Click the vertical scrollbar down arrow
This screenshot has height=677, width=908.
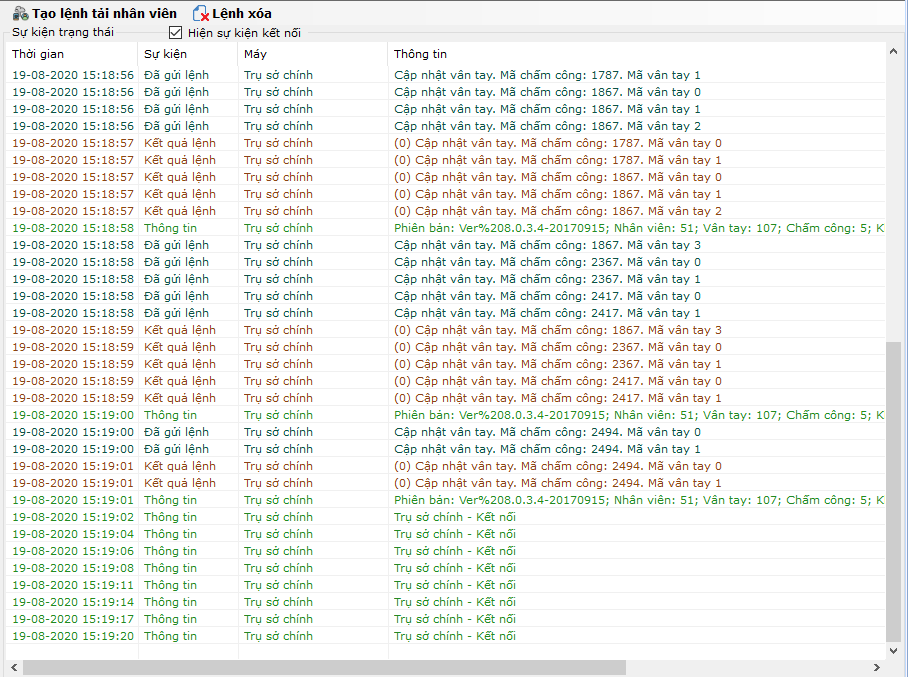(x=894, y=651)
